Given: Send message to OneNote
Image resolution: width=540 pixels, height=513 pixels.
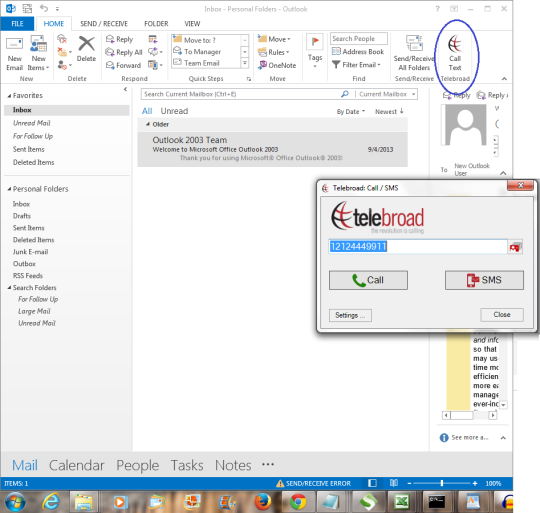Looking at the screenshot, I should [277, 65].
